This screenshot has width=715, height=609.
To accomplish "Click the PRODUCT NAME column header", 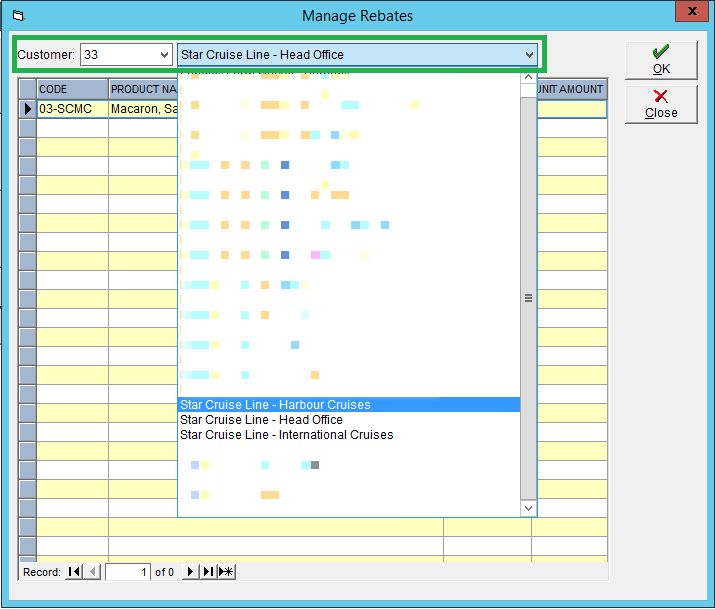I will 143,89.
